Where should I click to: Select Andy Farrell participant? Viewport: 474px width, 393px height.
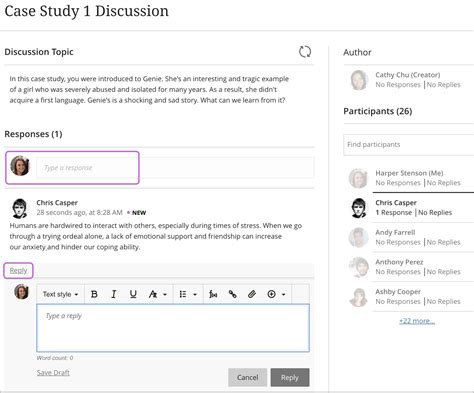pos(395,232)
